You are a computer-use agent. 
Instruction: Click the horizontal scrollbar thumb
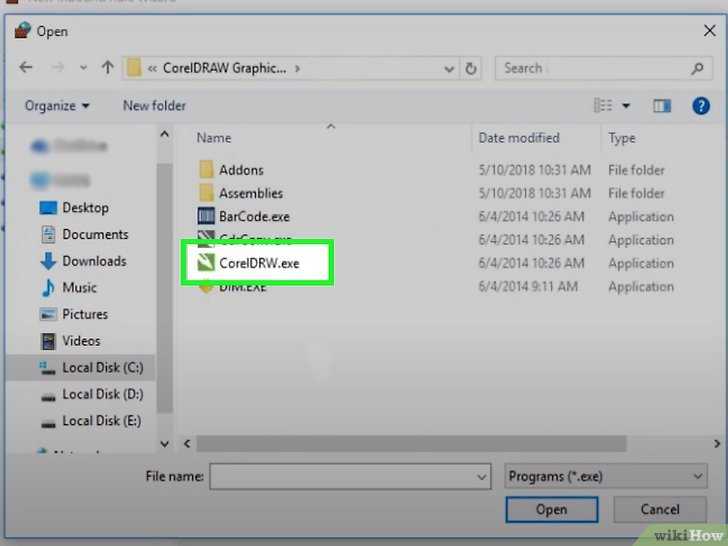click(x=411, y=444)
